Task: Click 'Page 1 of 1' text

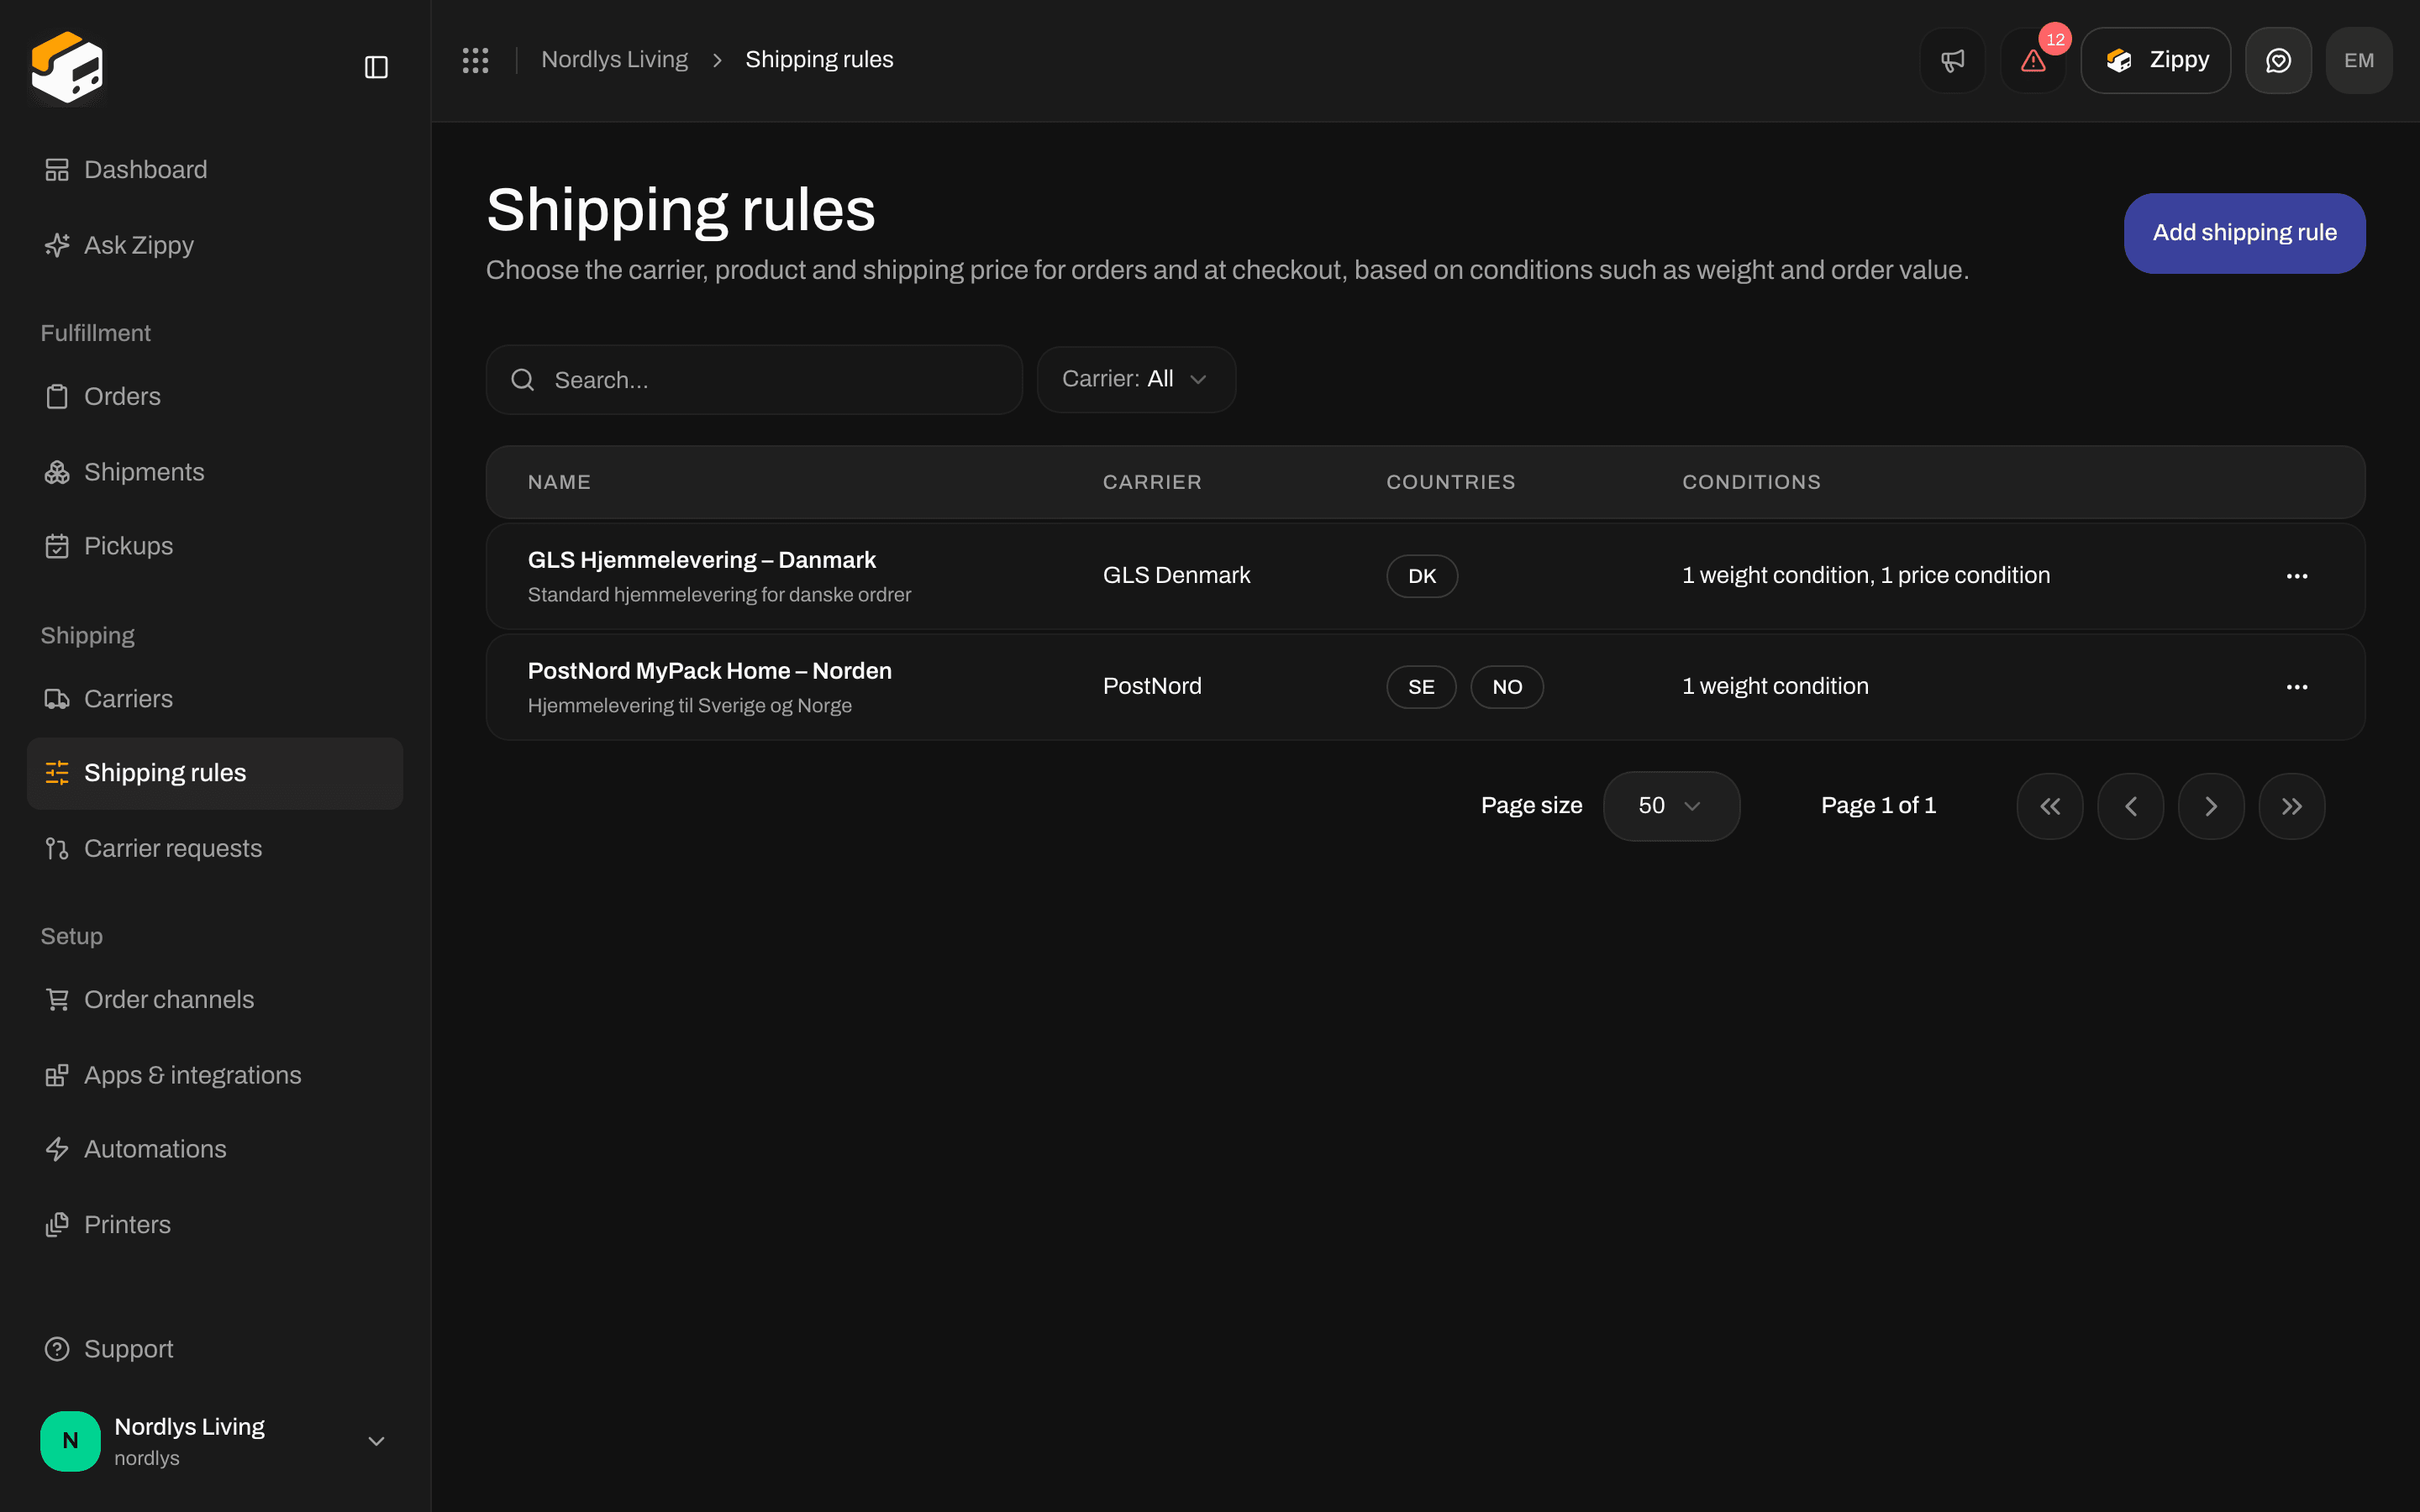Action: [x=1878, y=806]
